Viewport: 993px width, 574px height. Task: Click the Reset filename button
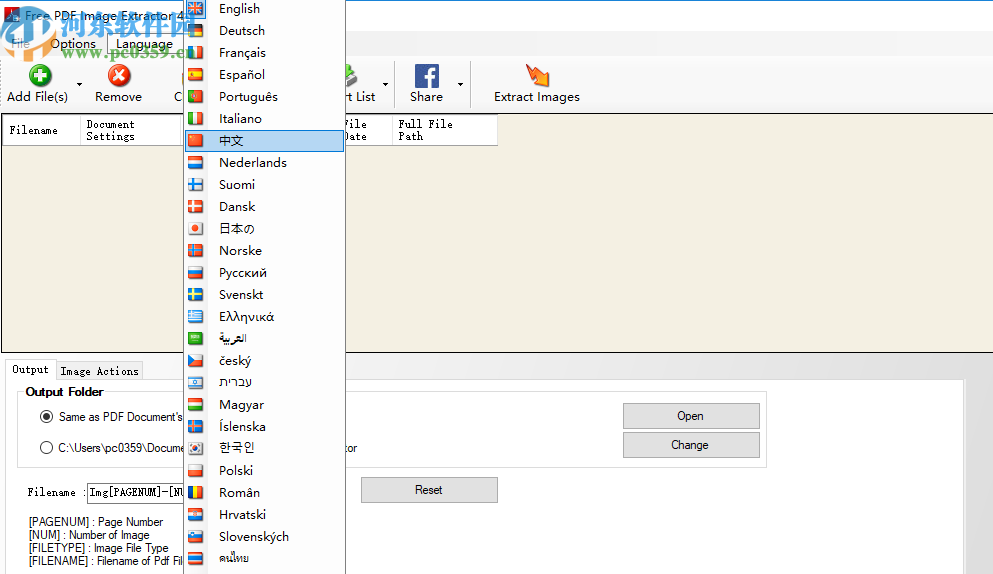coord(429,490)
